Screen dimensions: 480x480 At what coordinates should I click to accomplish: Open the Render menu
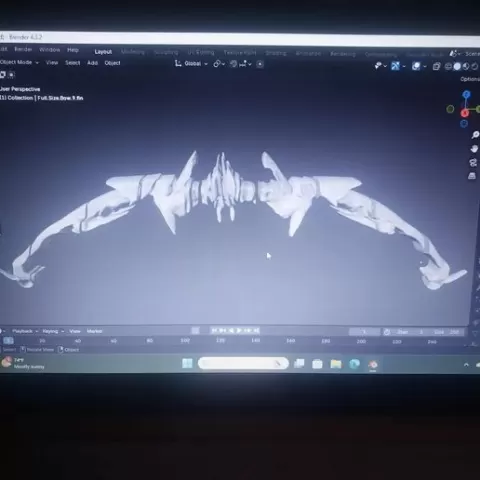23,49
